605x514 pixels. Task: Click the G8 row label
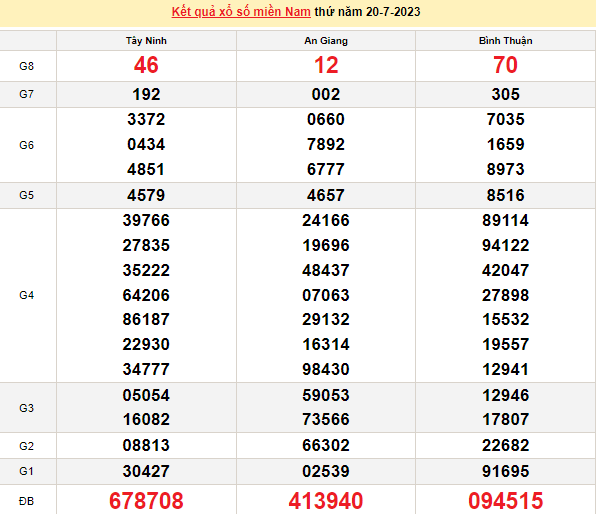[27, 66]
